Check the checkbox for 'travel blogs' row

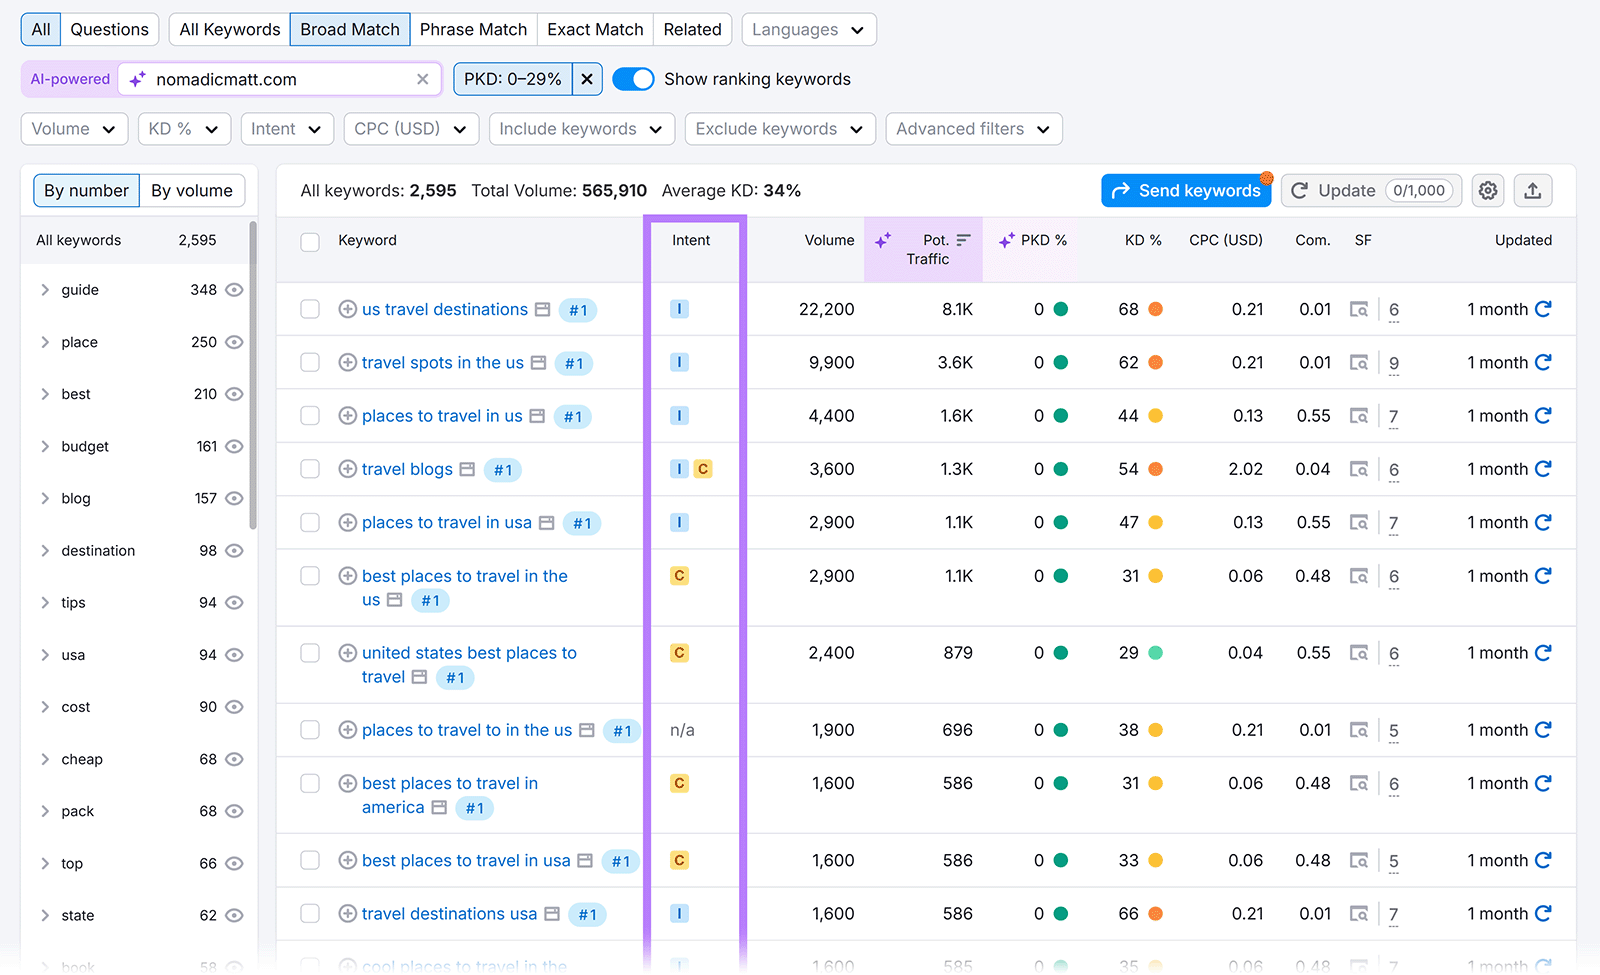click(x=309, y=468)
